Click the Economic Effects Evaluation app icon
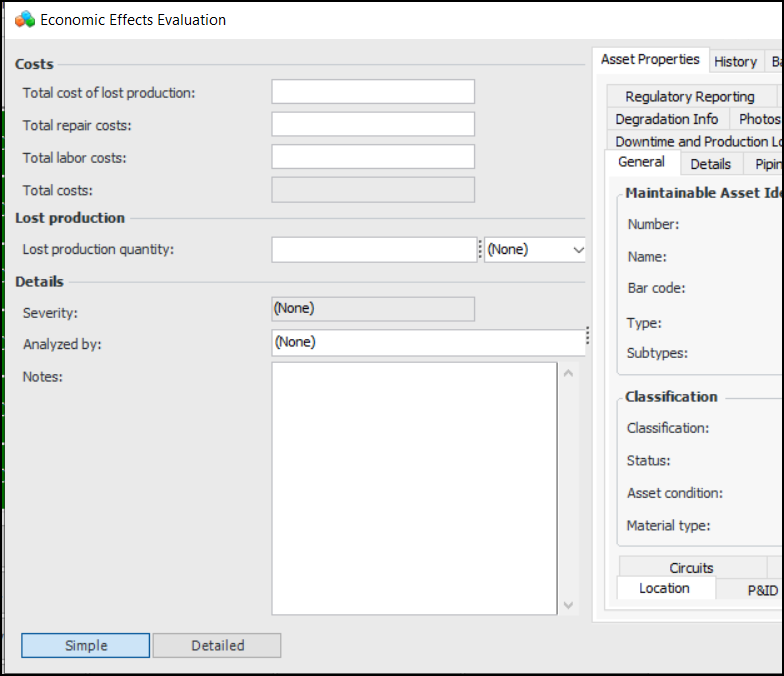 pos(25,20)
